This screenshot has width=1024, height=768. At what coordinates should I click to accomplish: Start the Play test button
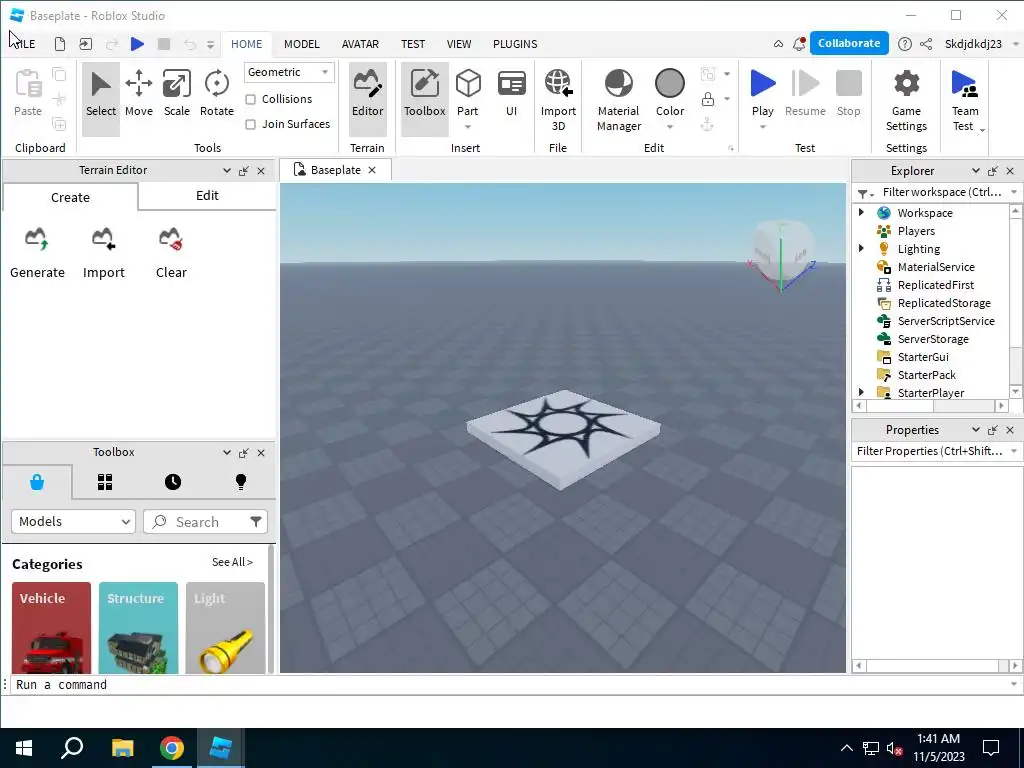click(x=762, y=91)
